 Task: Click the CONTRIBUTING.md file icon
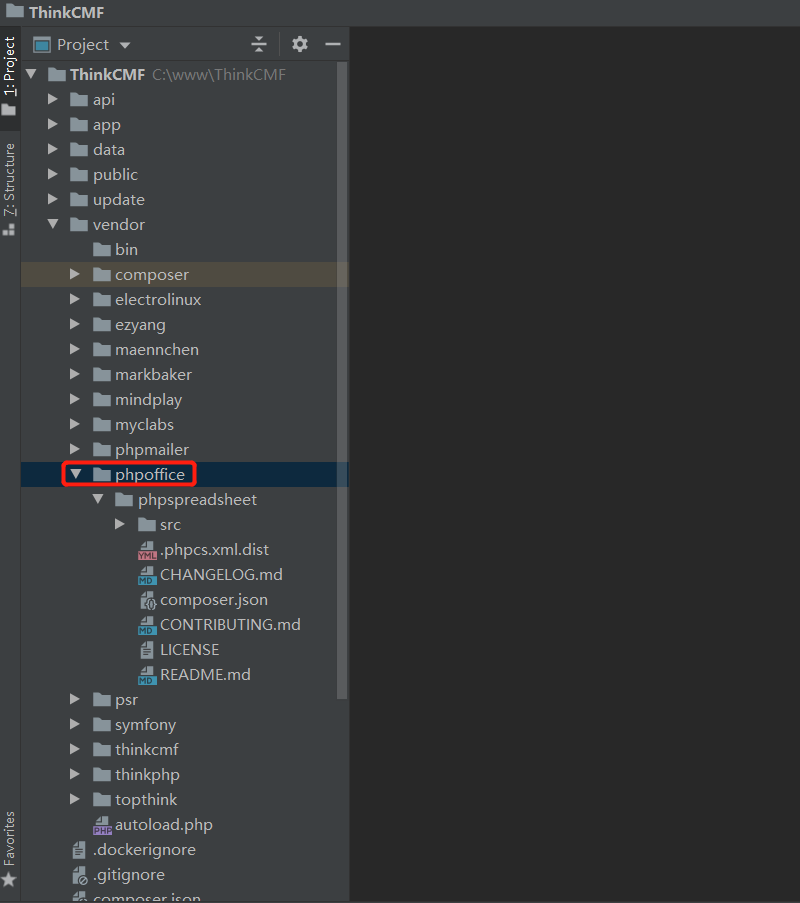(147, 625)
